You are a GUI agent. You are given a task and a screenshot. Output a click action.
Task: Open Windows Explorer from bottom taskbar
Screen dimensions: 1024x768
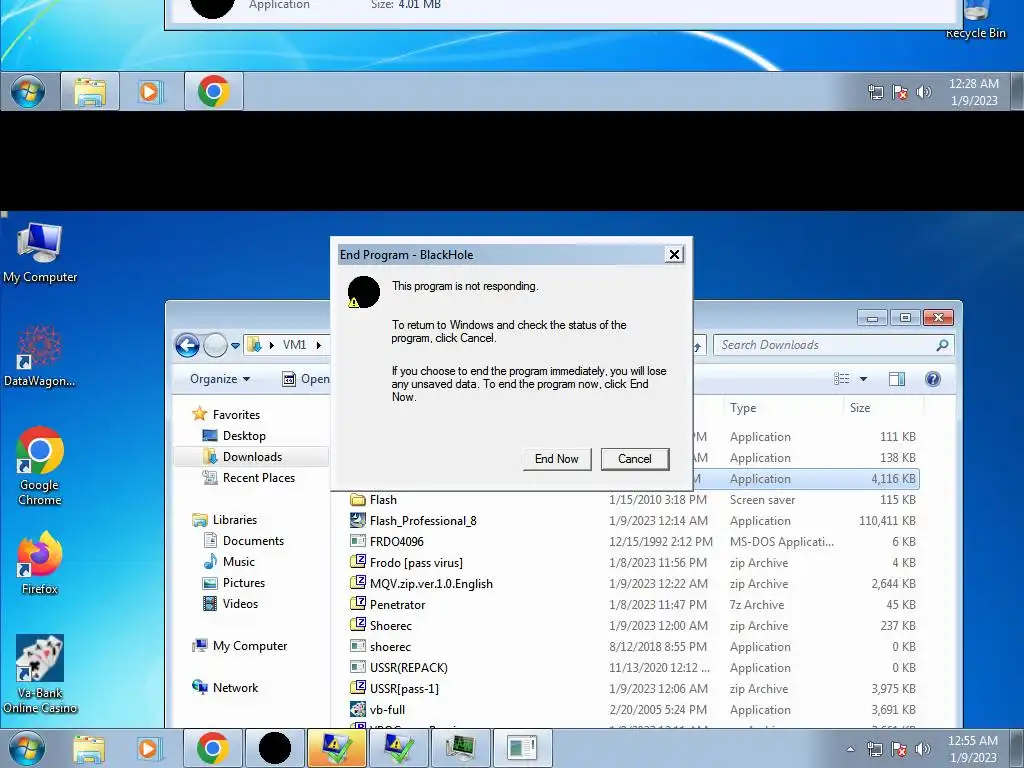pyautogui.click(x=89, y=748)
